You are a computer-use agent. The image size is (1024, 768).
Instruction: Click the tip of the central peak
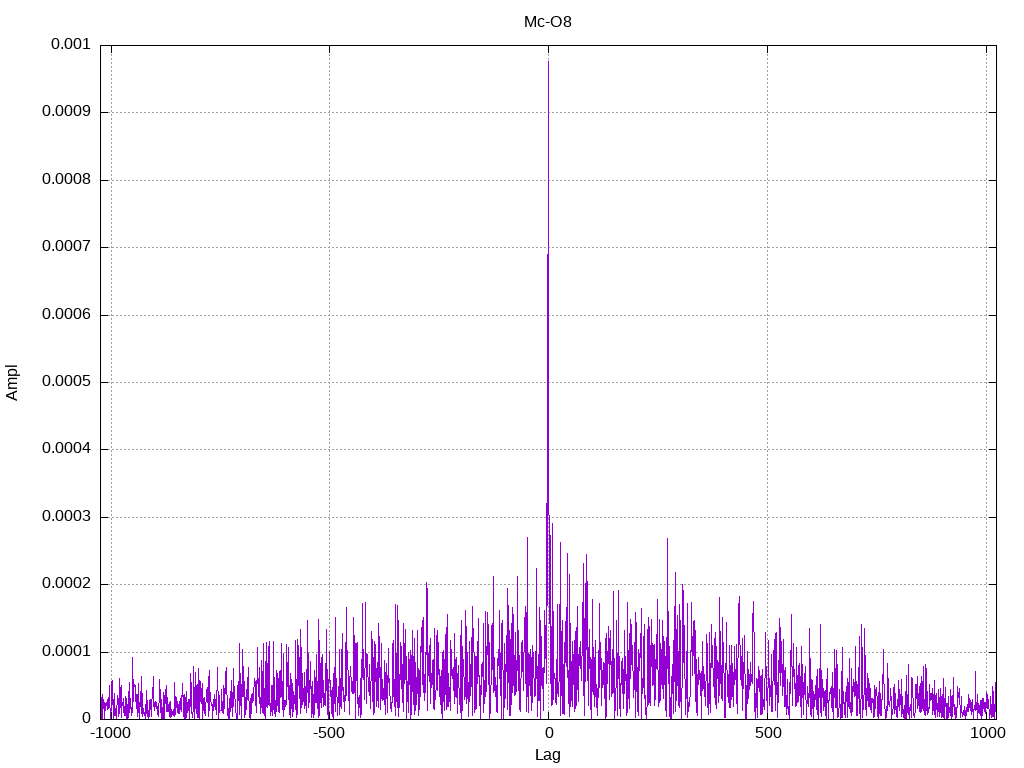click(x=548, y=62)
